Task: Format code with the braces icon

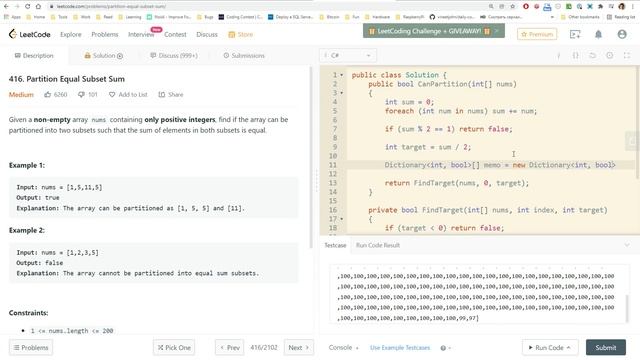Action: 576,56
